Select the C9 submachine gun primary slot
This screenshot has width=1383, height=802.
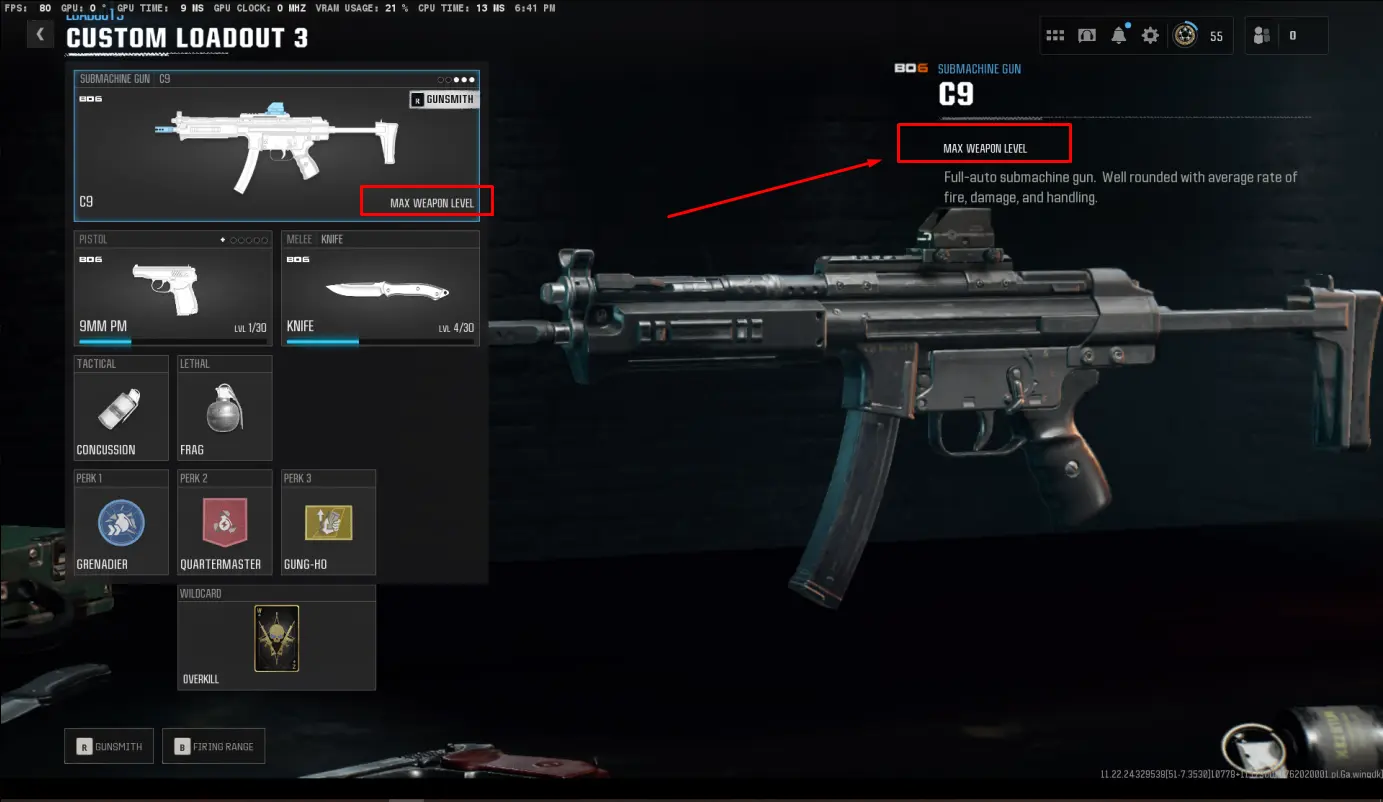[277, 146]
